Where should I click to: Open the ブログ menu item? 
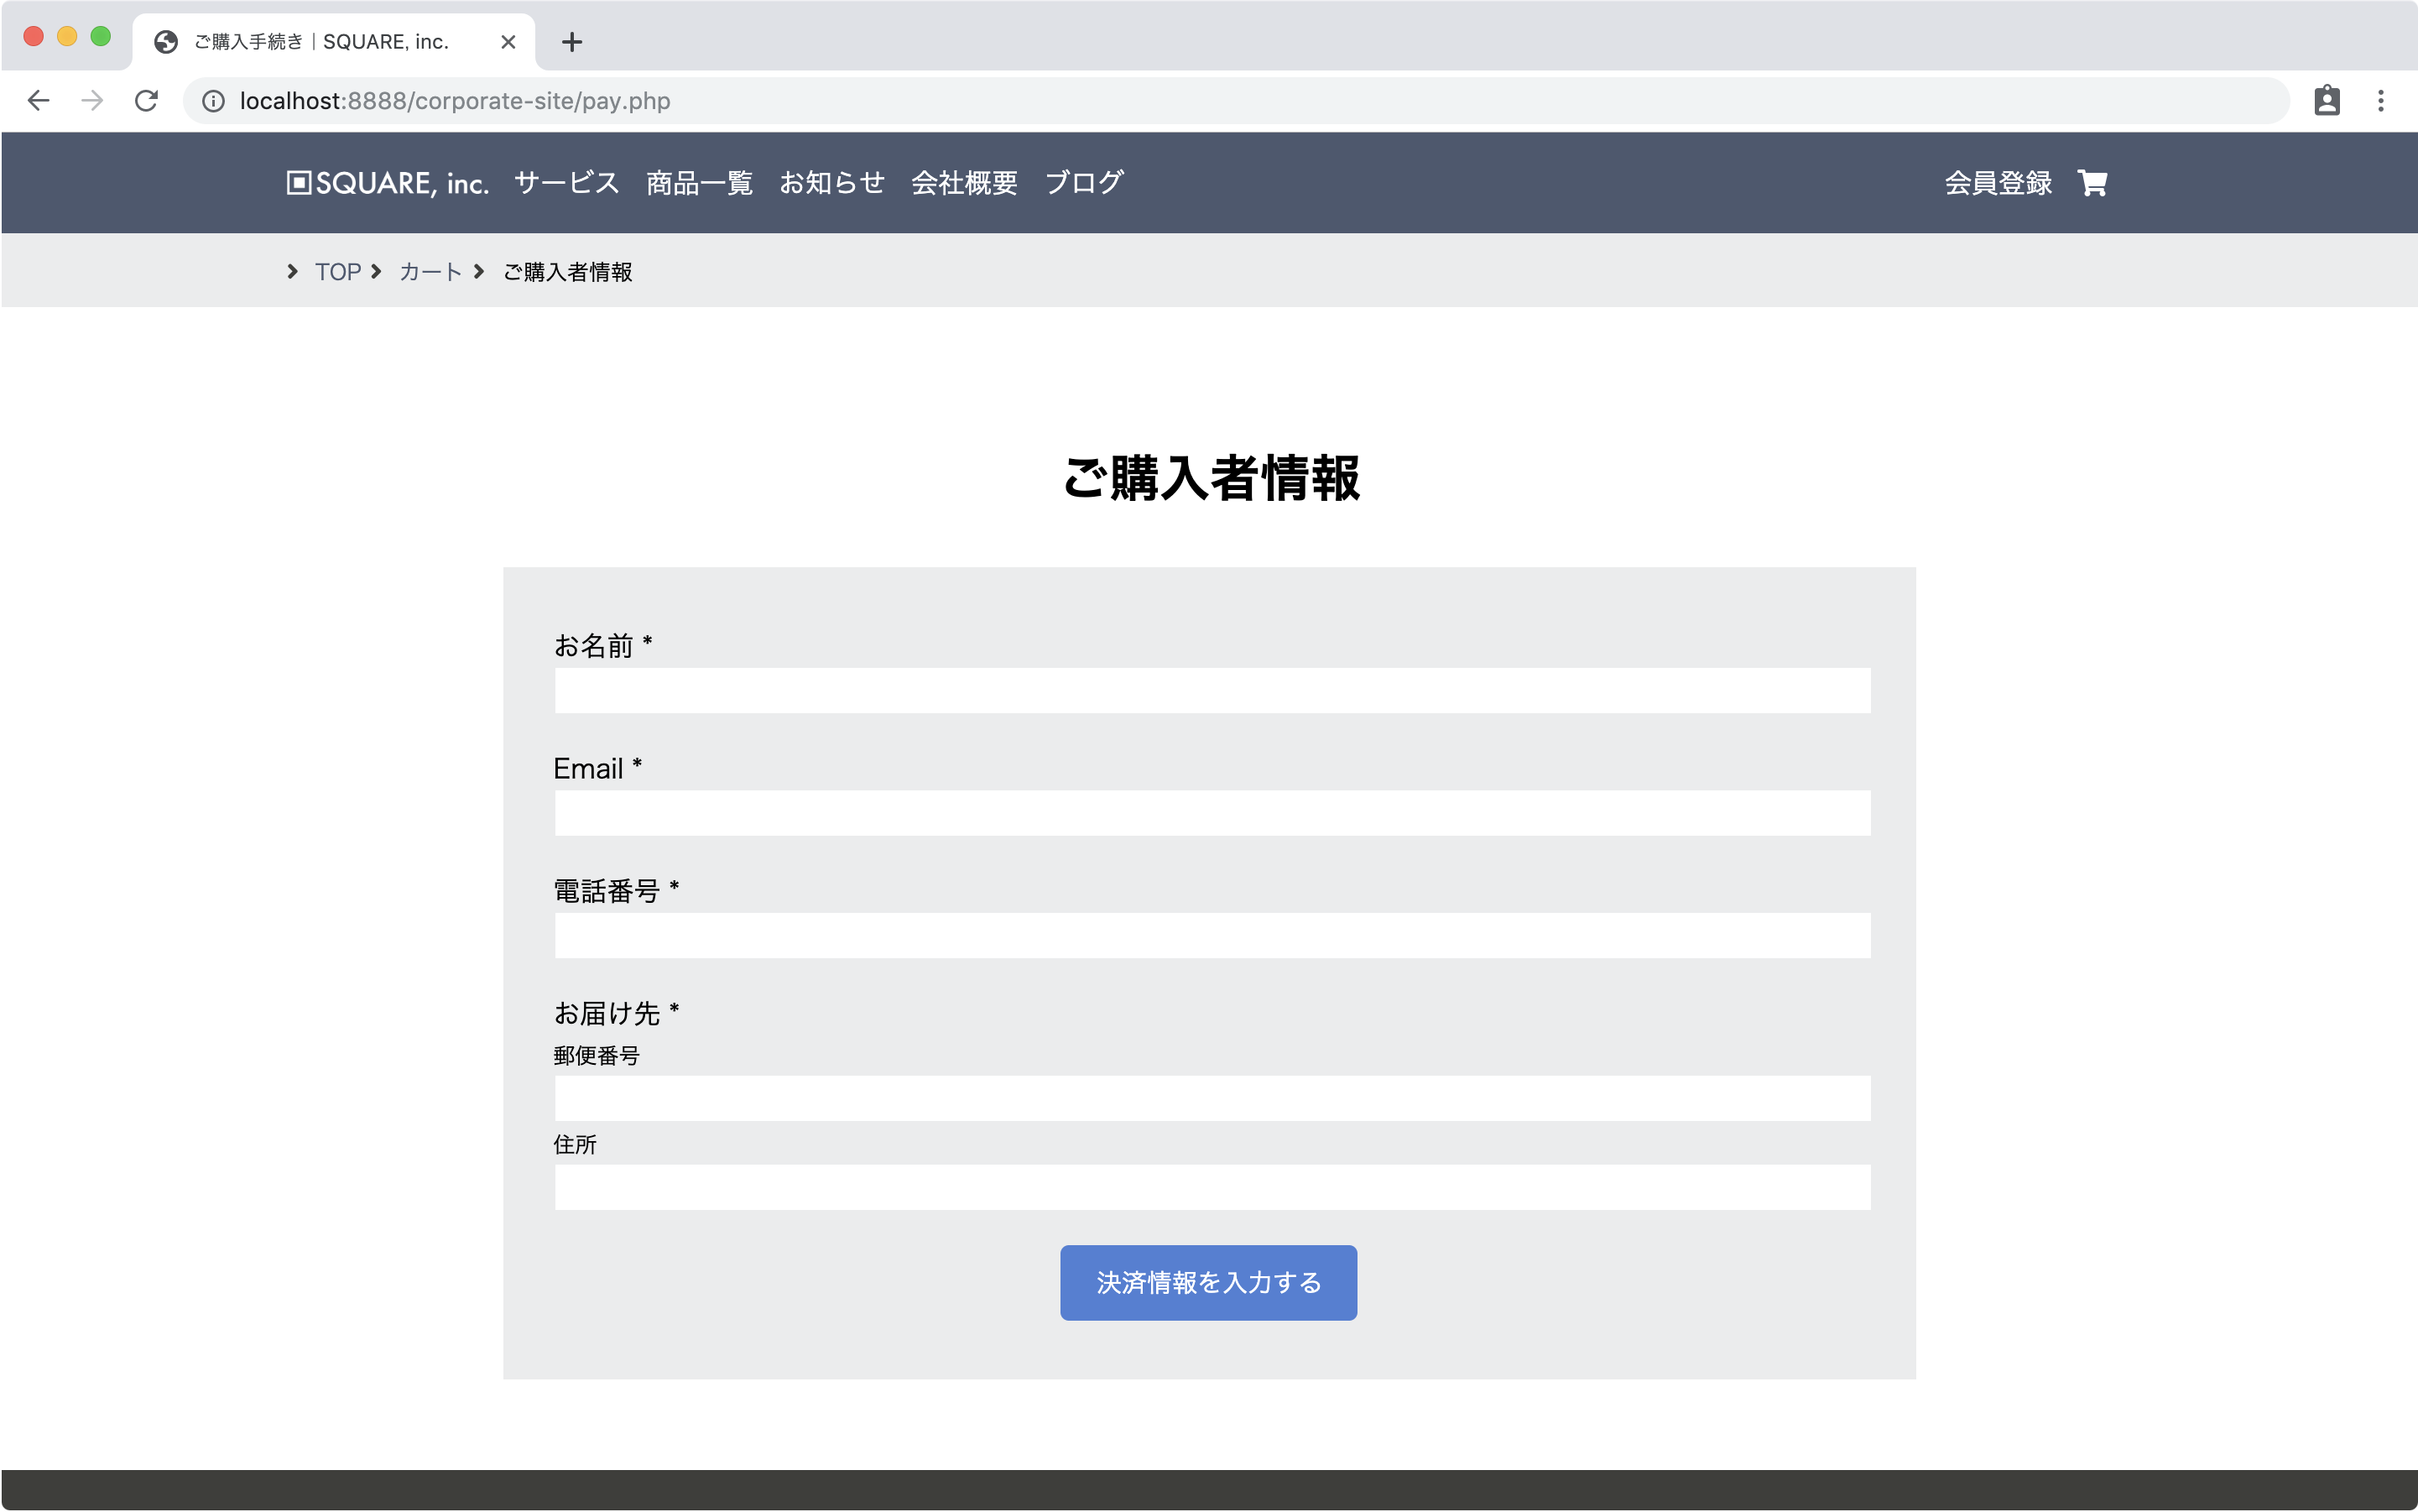[x=1084, y=183]
